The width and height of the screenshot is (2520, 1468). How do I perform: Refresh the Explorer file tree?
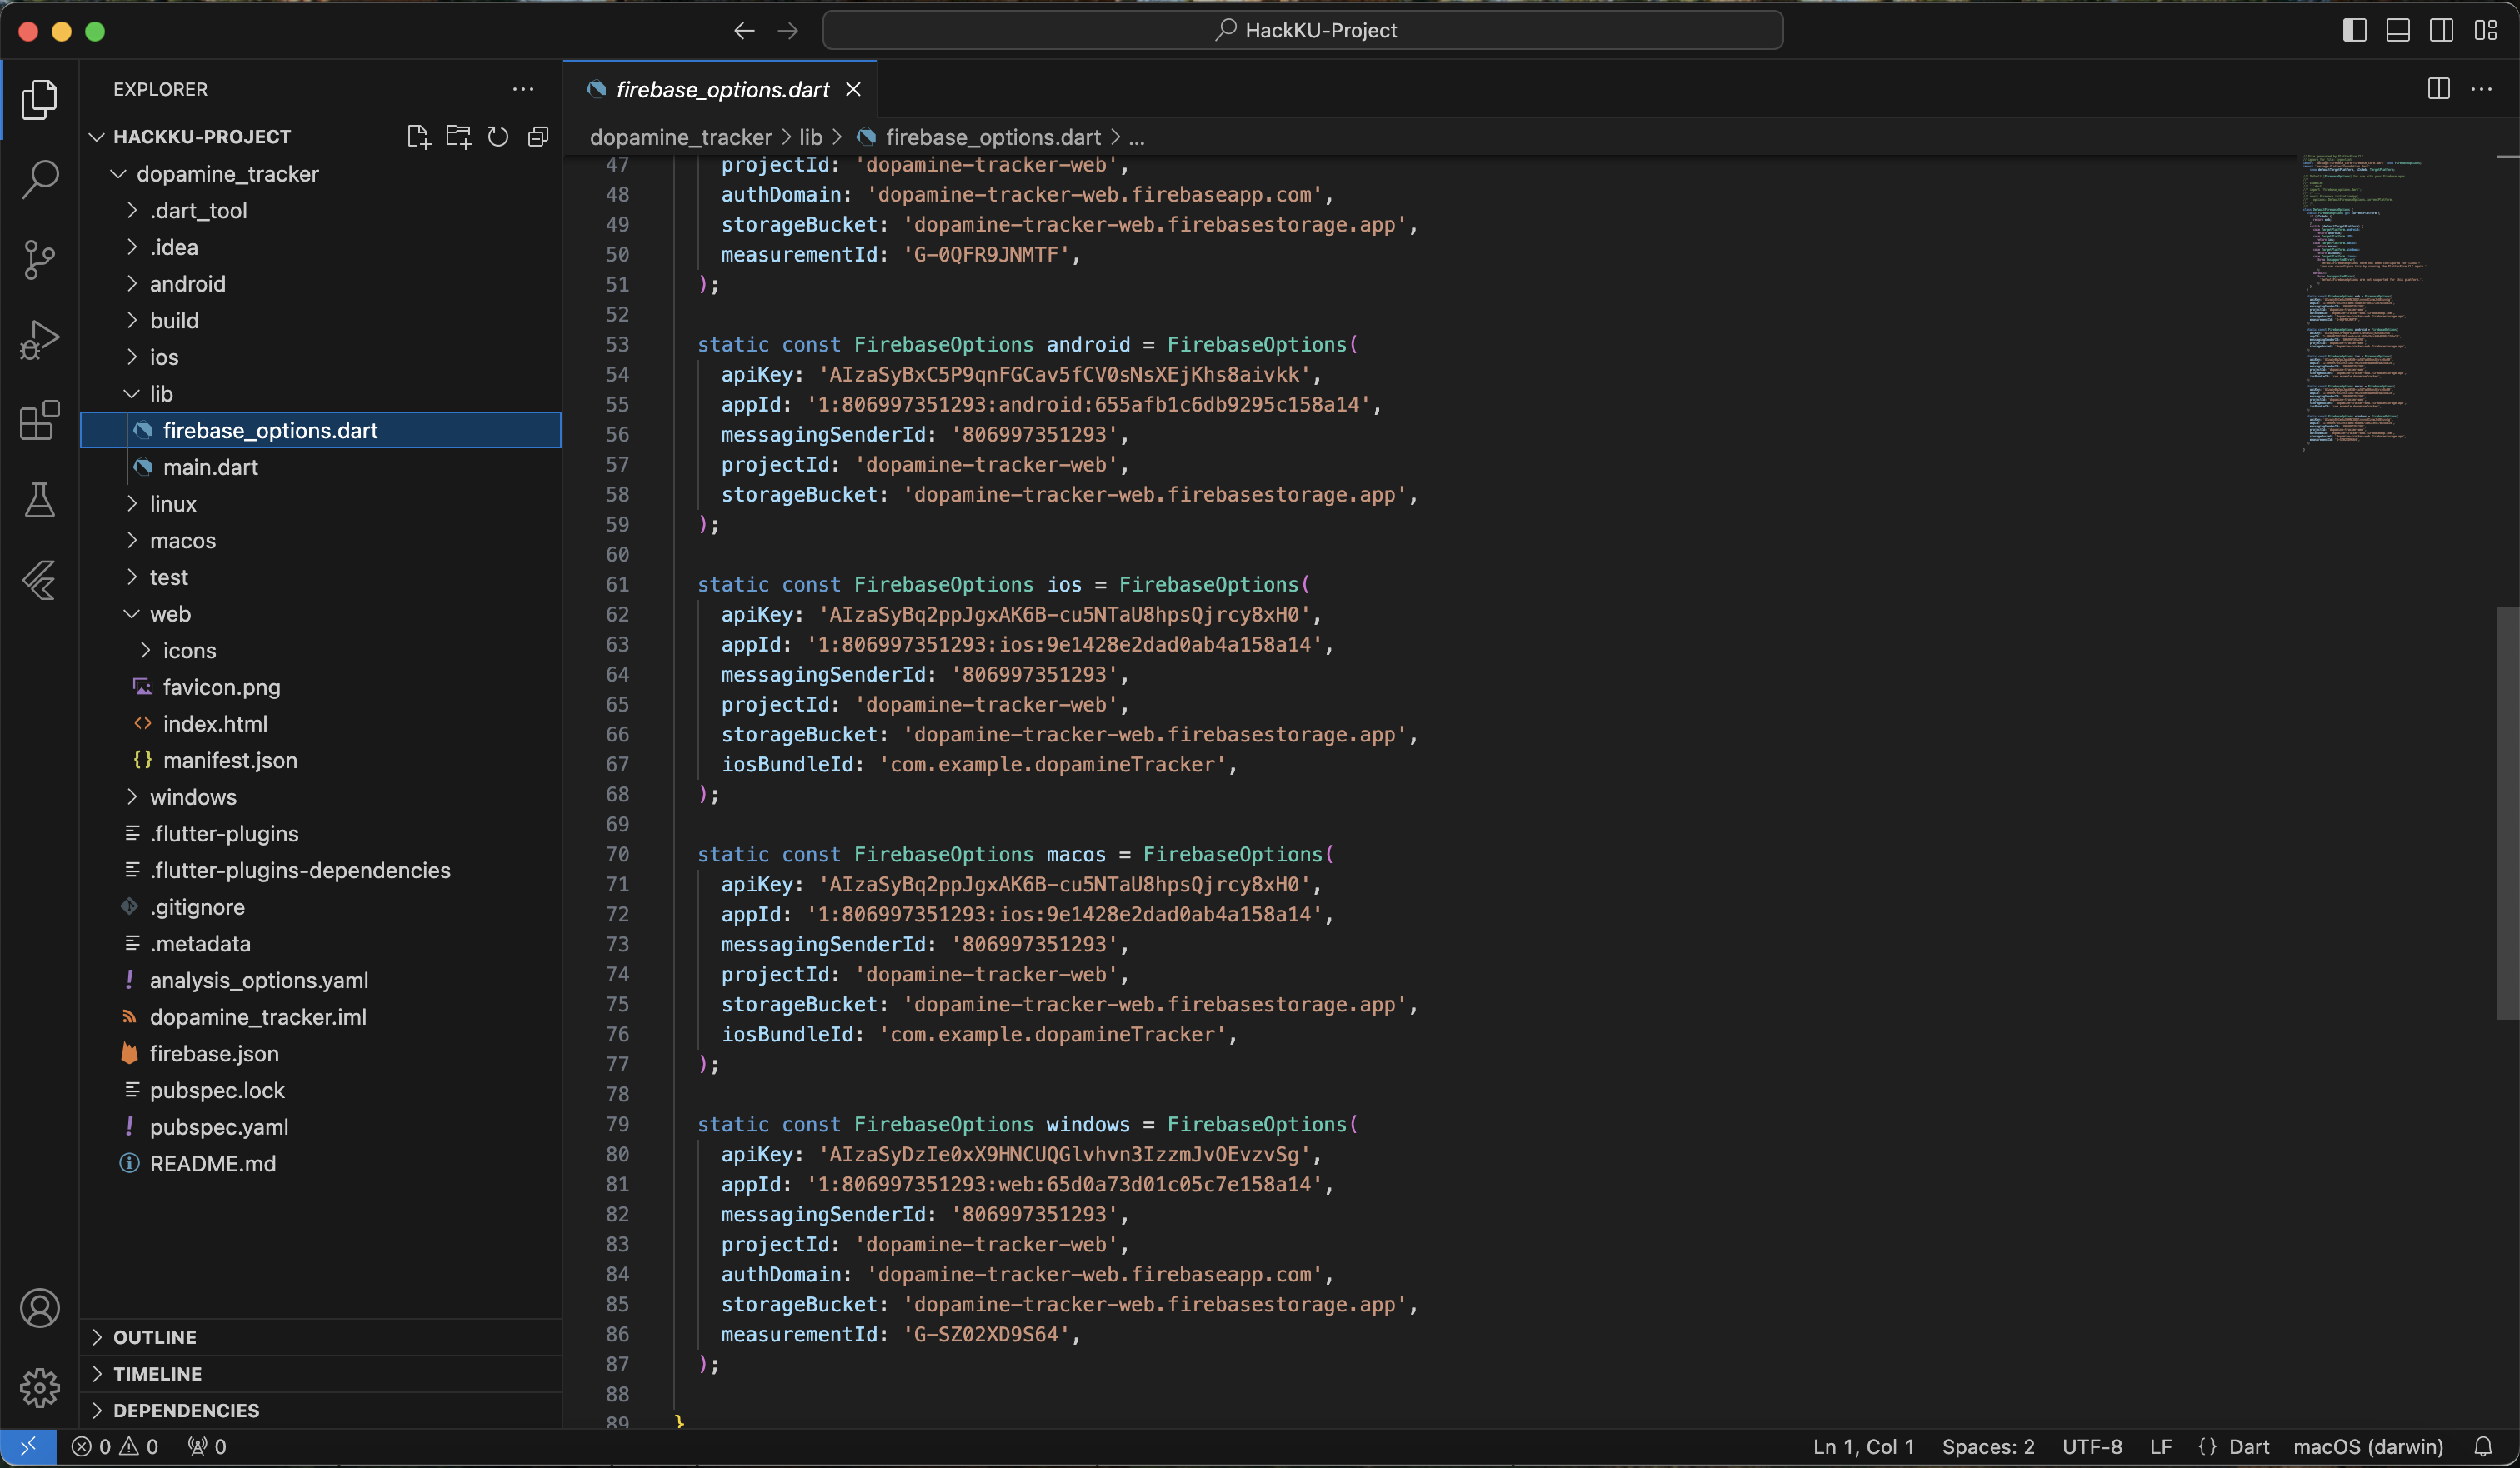[x=498, y=137]
